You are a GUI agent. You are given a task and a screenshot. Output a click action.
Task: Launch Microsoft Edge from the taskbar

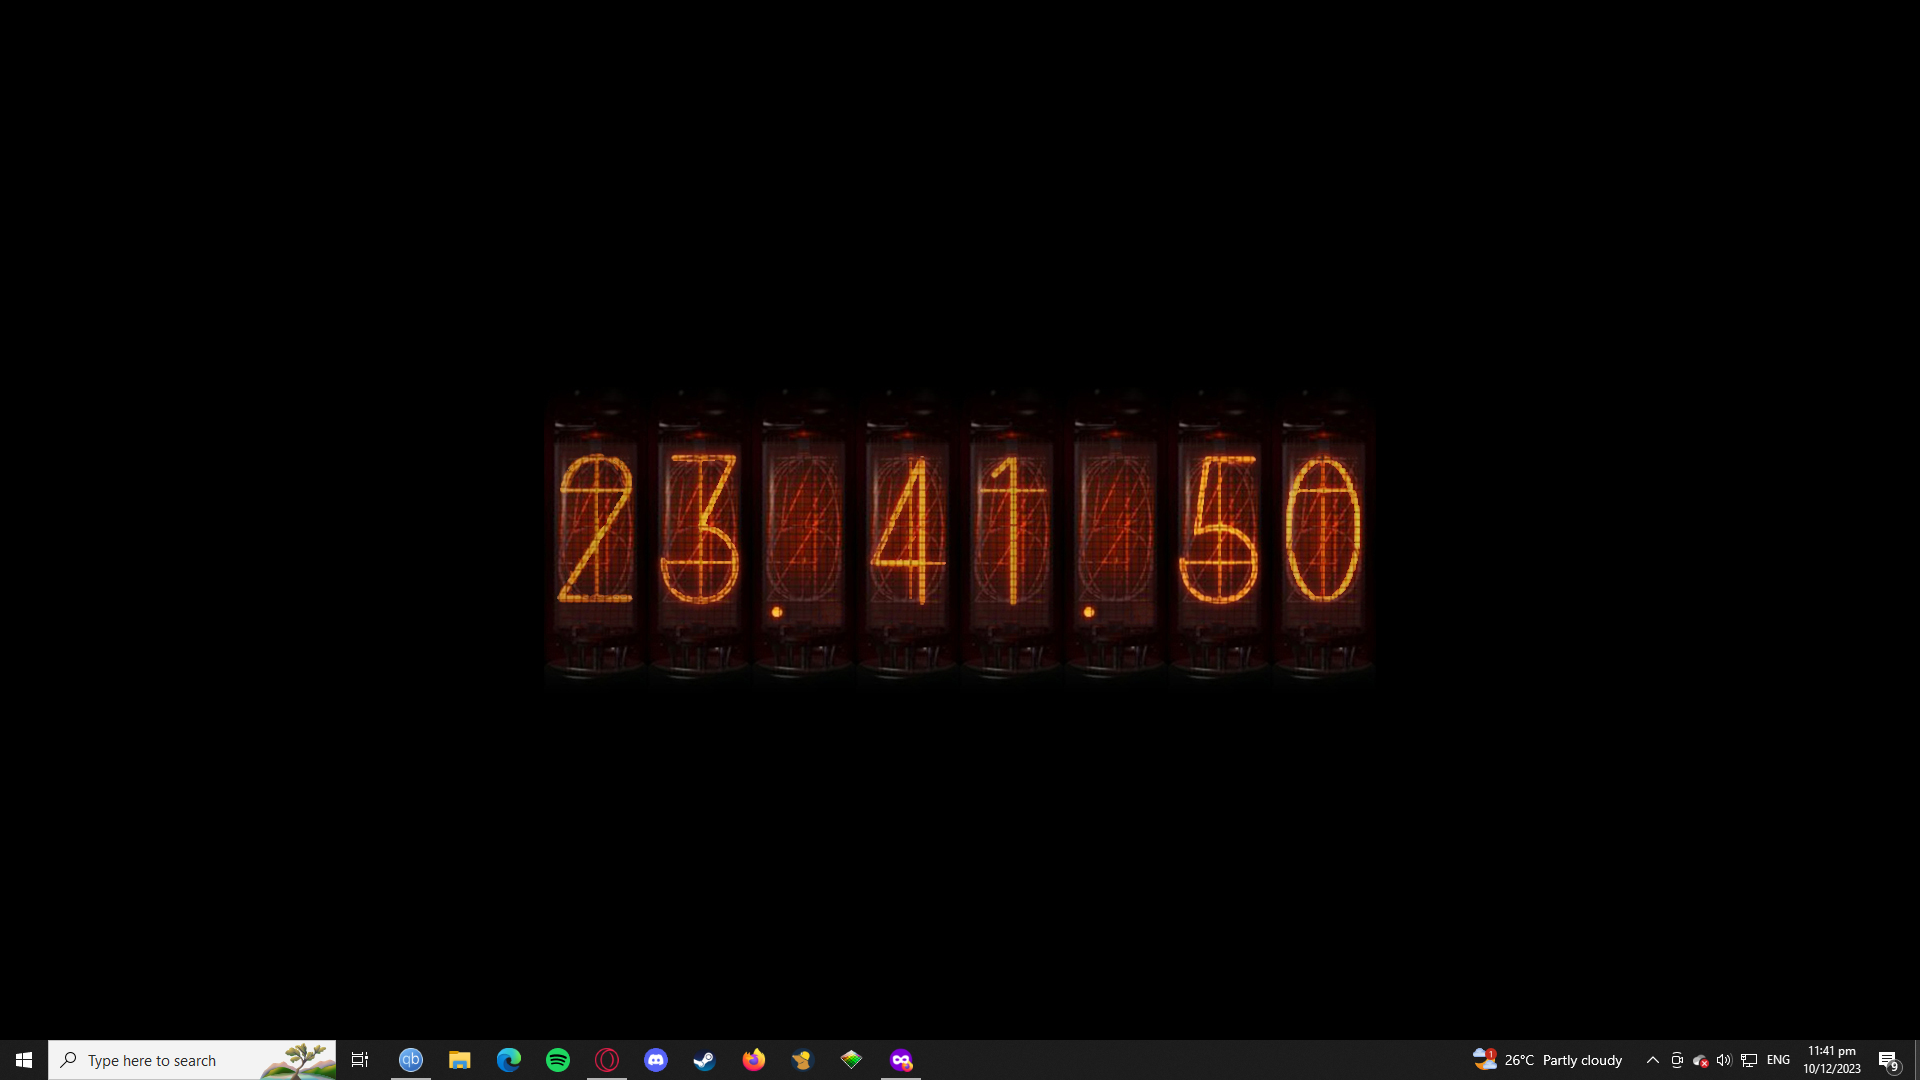pos(509,1060)
